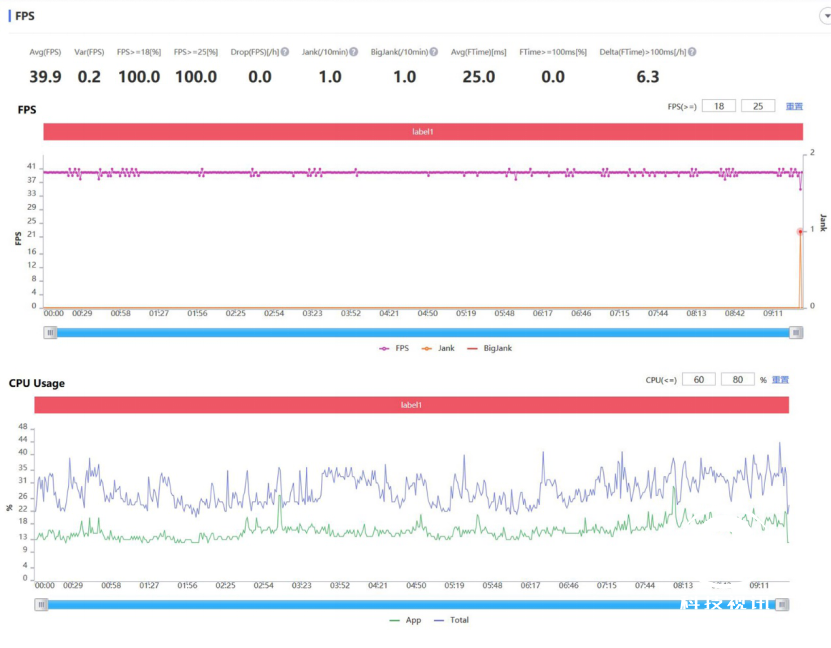
Task: Toggle the Total series in the CPU legend
Action: [x=452, y=620]
